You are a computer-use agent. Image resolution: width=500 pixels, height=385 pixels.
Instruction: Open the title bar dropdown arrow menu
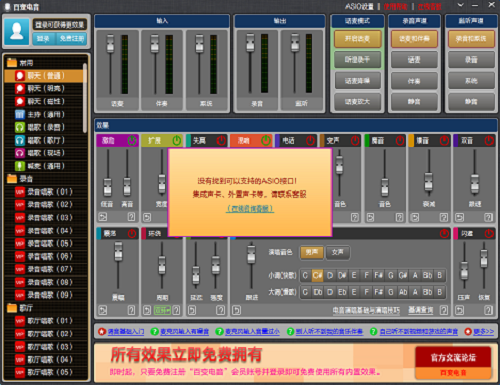pyautogui.click(x=460, y=5)
